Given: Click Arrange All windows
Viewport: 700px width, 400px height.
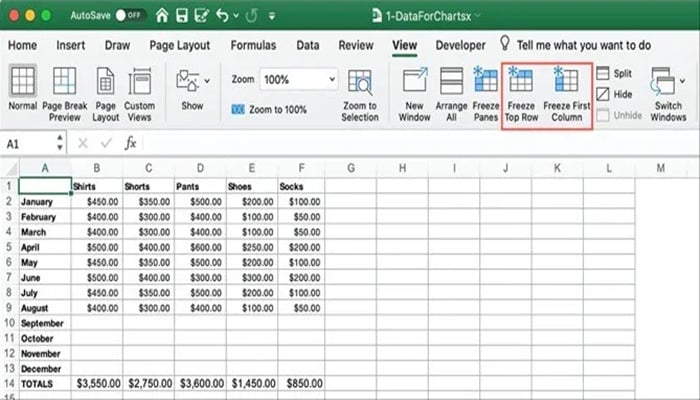Looking at the screenshot, I should point(451,94).
